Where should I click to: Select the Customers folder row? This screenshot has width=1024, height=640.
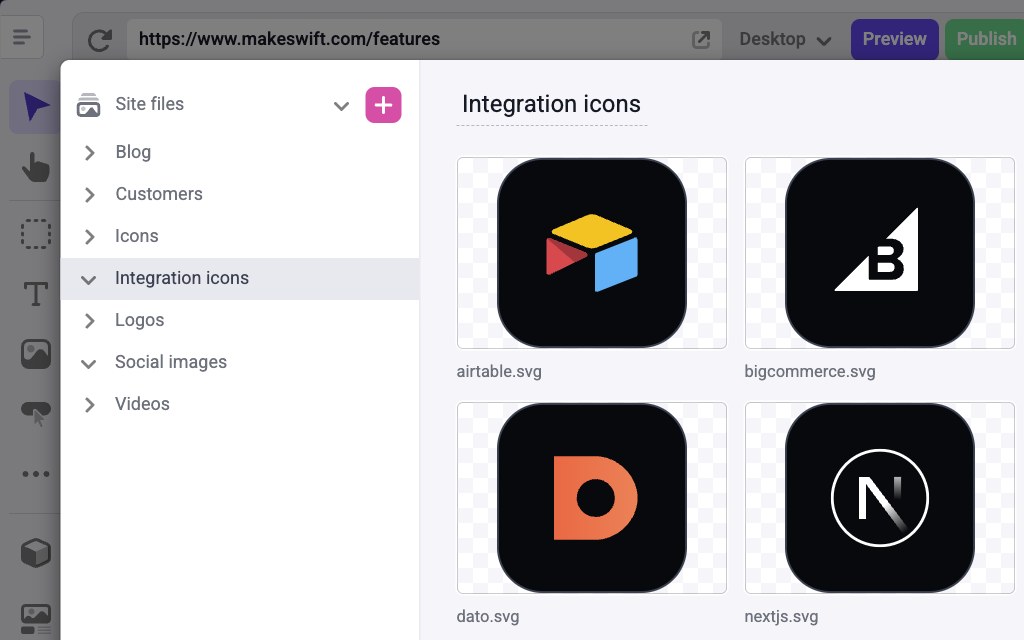point(240,194)
